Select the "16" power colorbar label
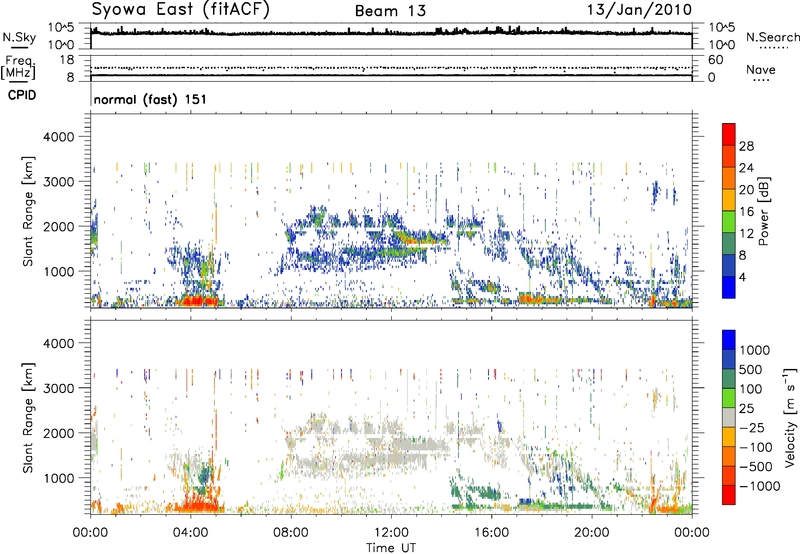This screenshot has width=800, height=554. (x=746, y=212)
